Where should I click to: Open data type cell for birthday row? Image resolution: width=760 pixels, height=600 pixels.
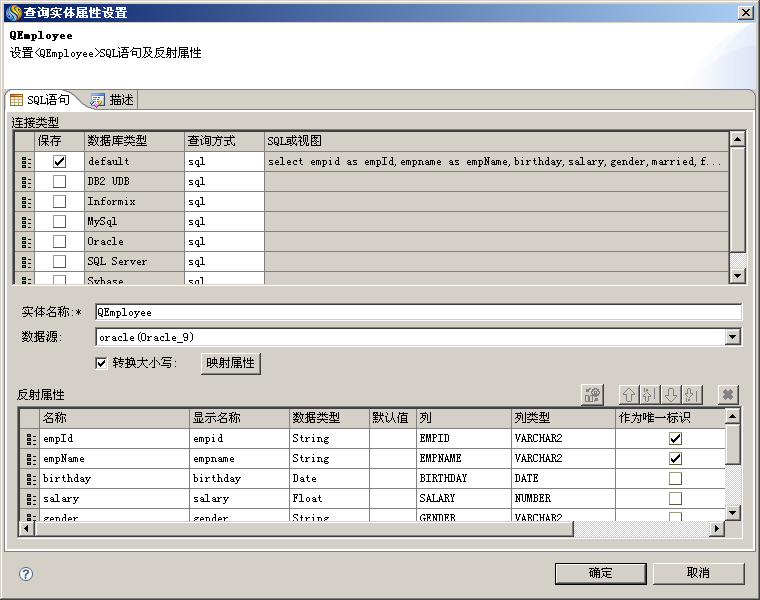pyautogui.click(x=328, y=478)
